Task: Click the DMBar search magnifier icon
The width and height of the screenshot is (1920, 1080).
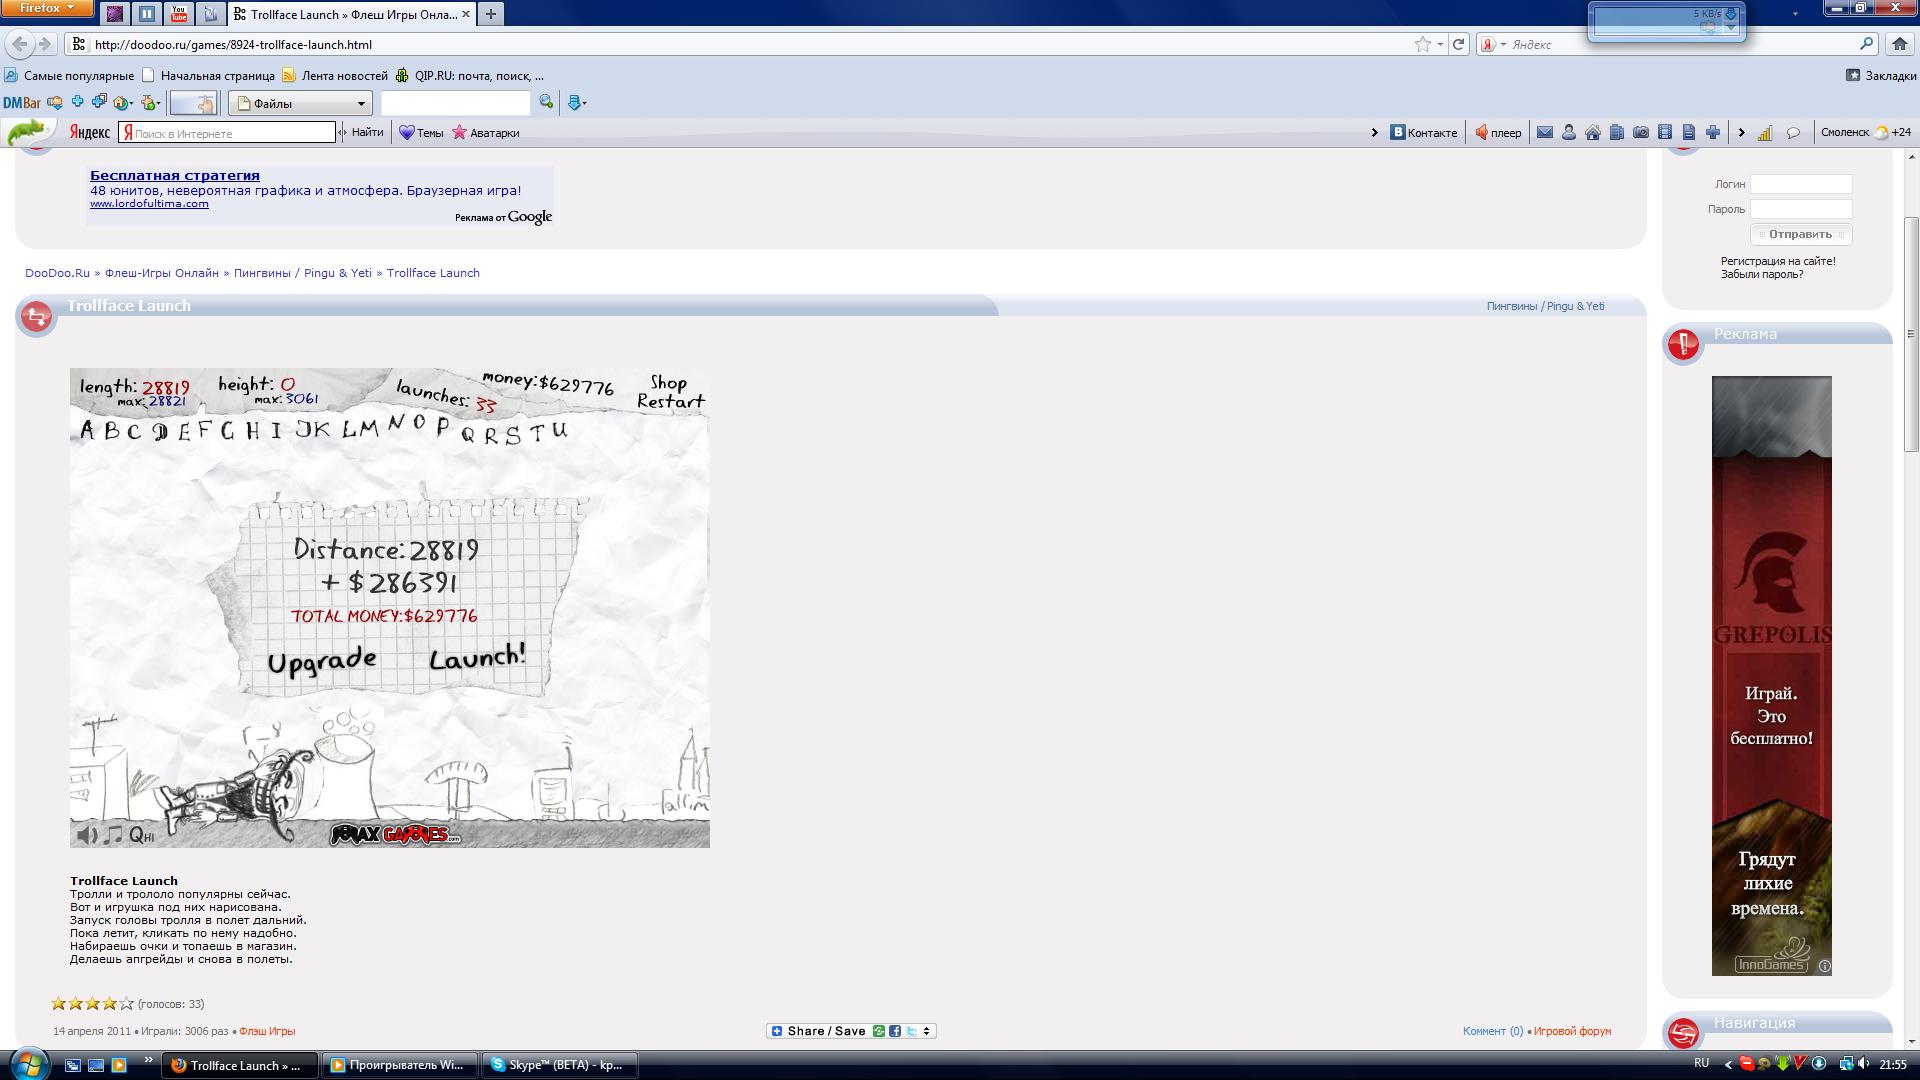Action: click(546, 102)
